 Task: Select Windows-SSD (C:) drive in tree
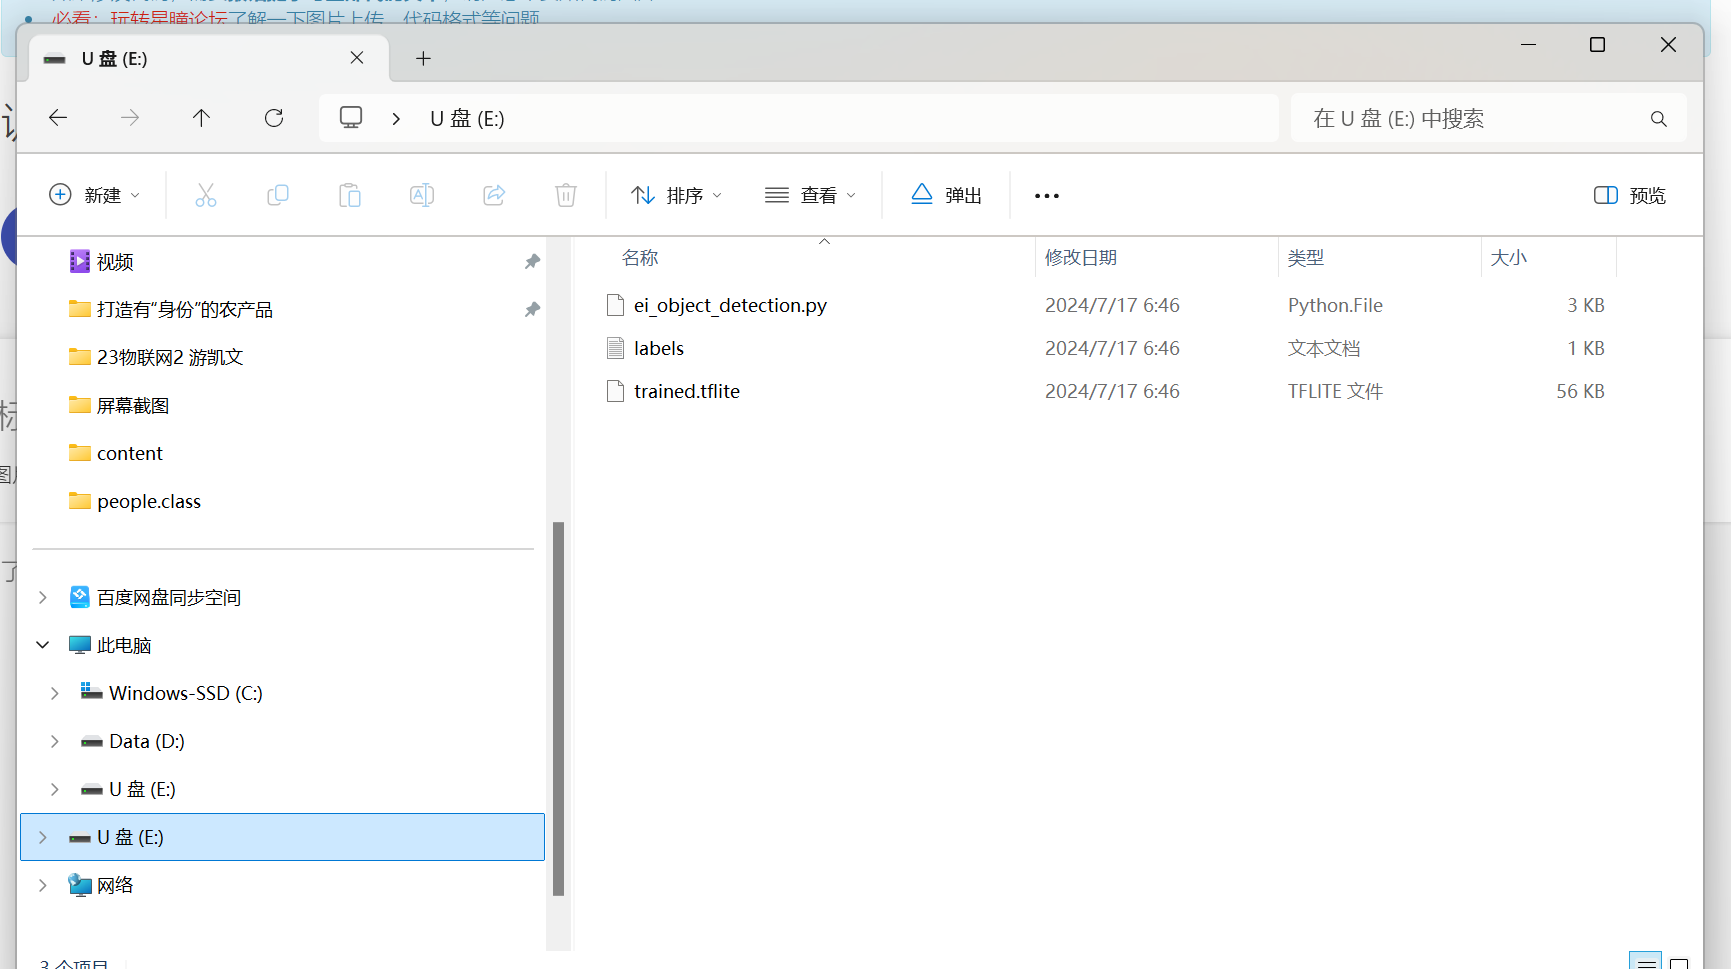(x=186, y=693)
